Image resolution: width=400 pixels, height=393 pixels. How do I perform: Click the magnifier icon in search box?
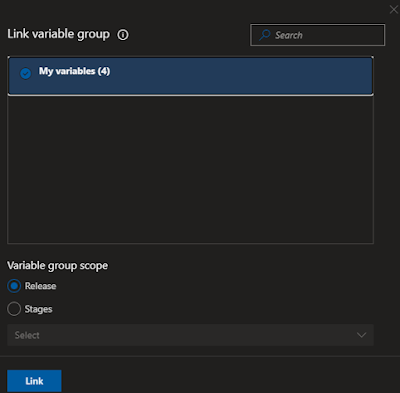[x=265, y=35]
